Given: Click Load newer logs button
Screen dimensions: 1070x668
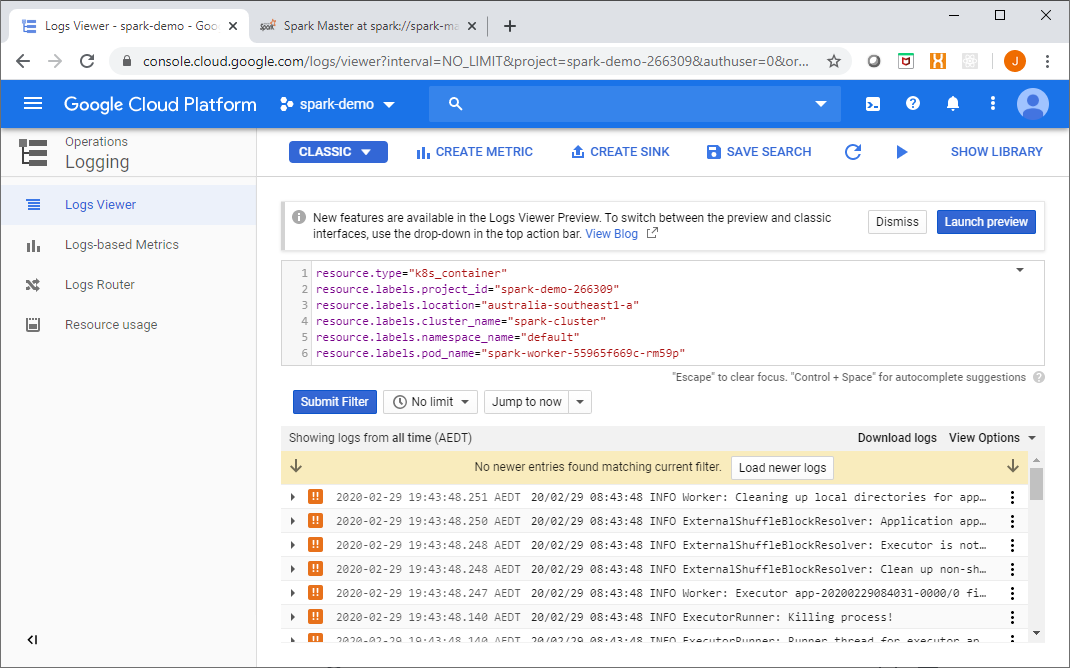Looking at the screenshot, I should click(x=782, y=467).
